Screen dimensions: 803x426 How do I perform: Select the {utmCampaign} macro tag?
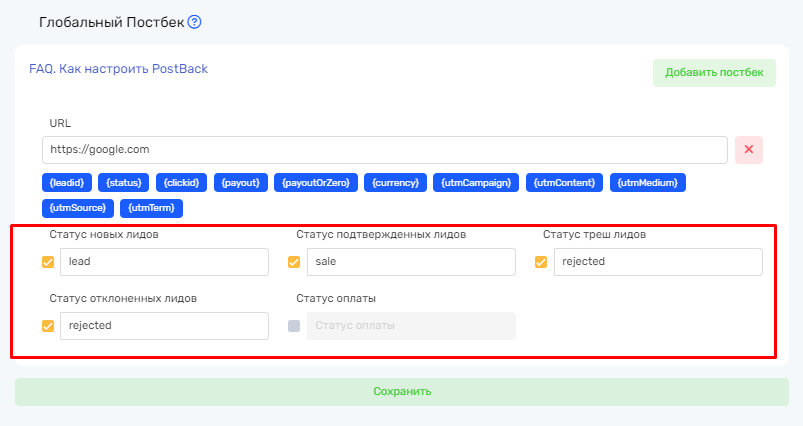coord(477,183)
